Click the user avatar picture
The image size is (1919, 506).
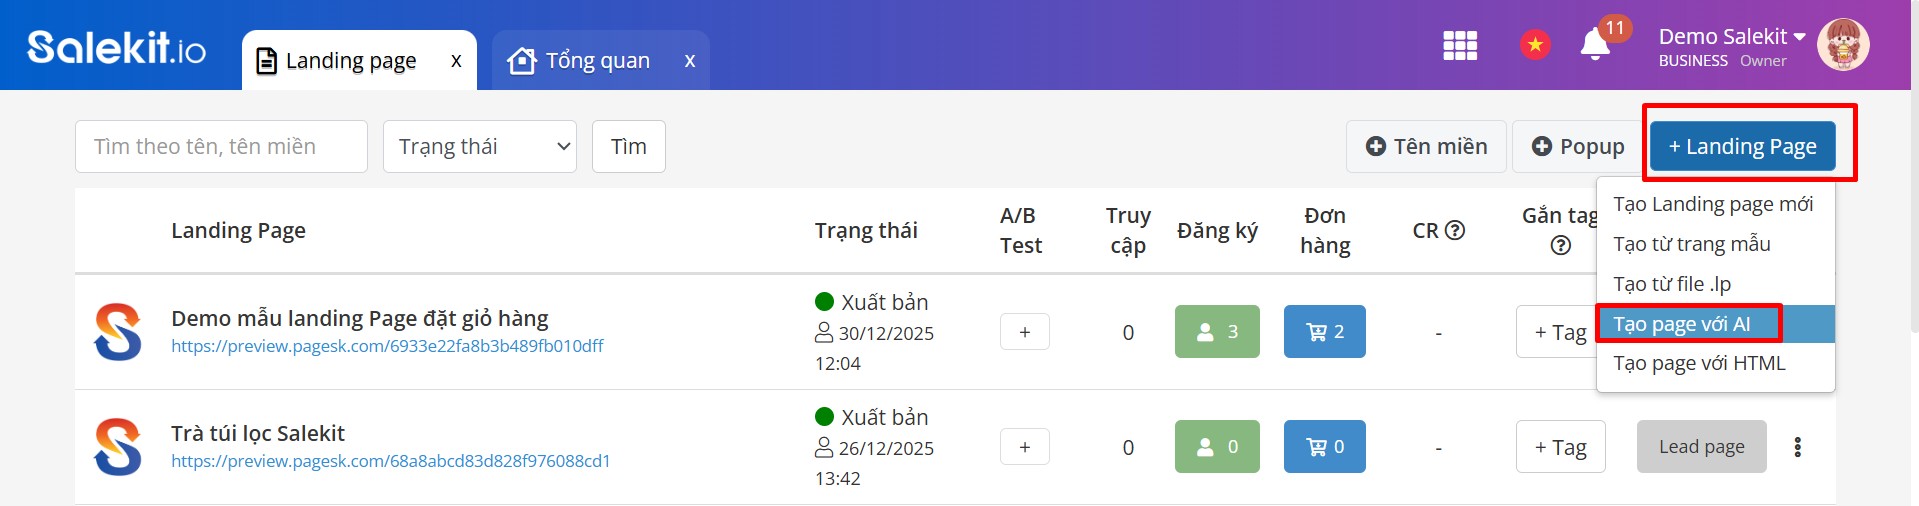pos(1843,45)
